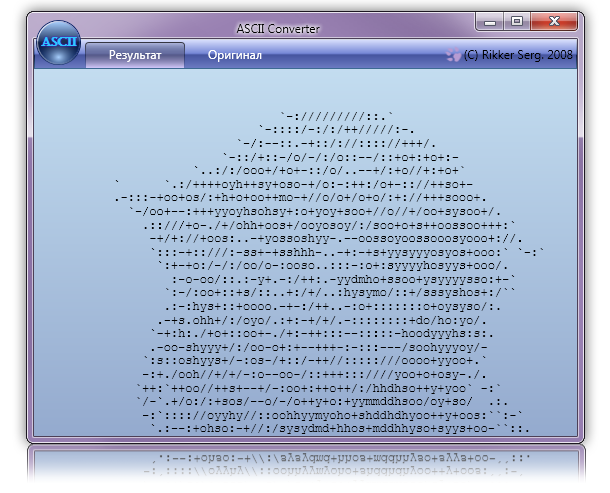Click the butterfly icon beside the copyright

tap(454, 56)
